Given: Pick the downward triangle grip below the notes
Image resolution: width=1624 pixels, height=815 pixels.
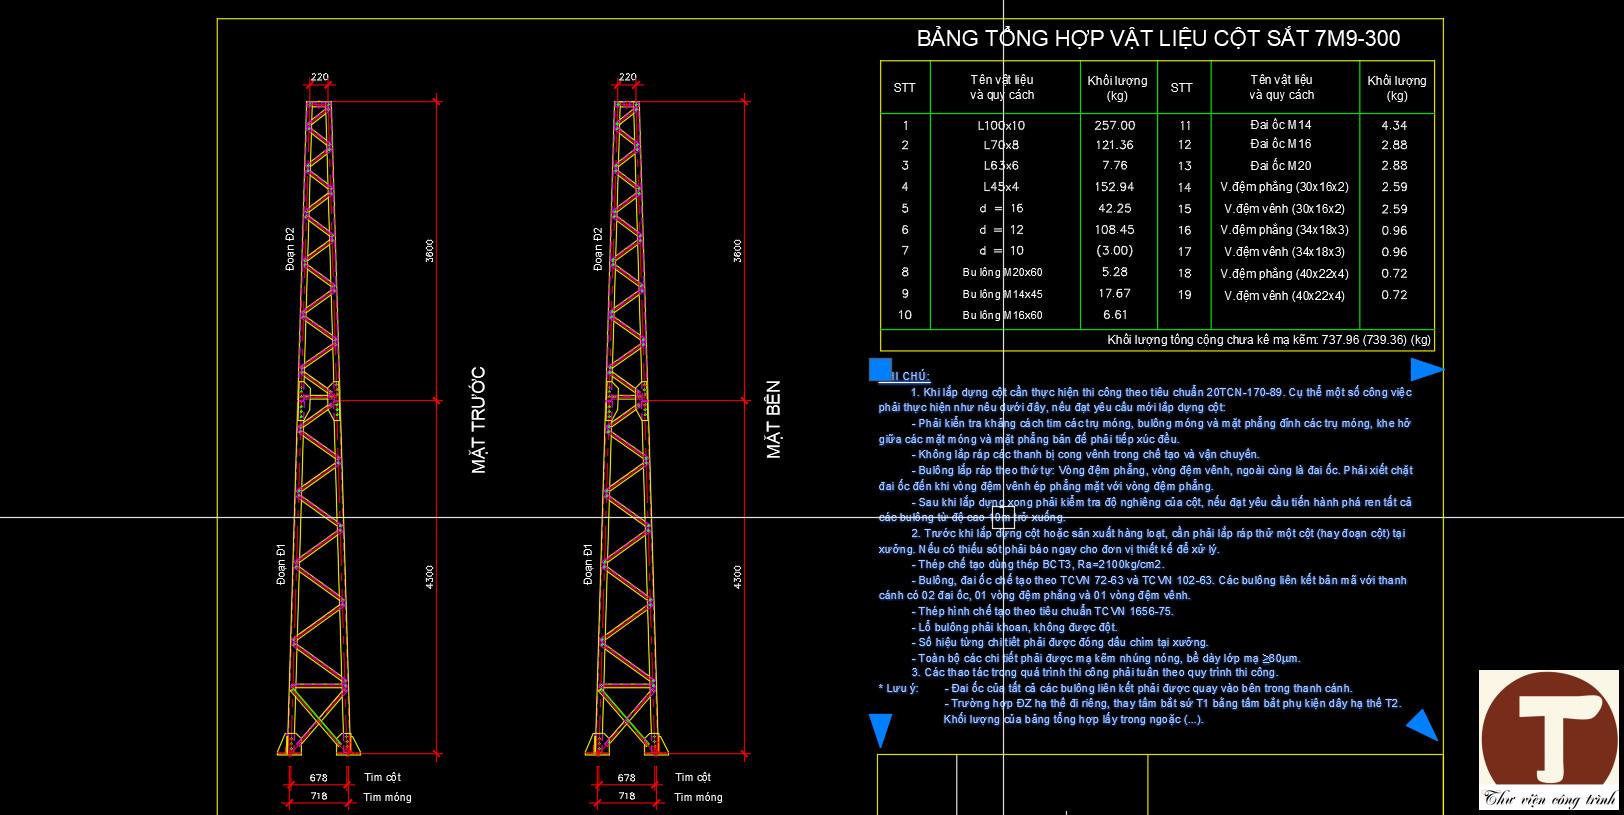Looking at the screenshot, I should click(x=880, y=730).
